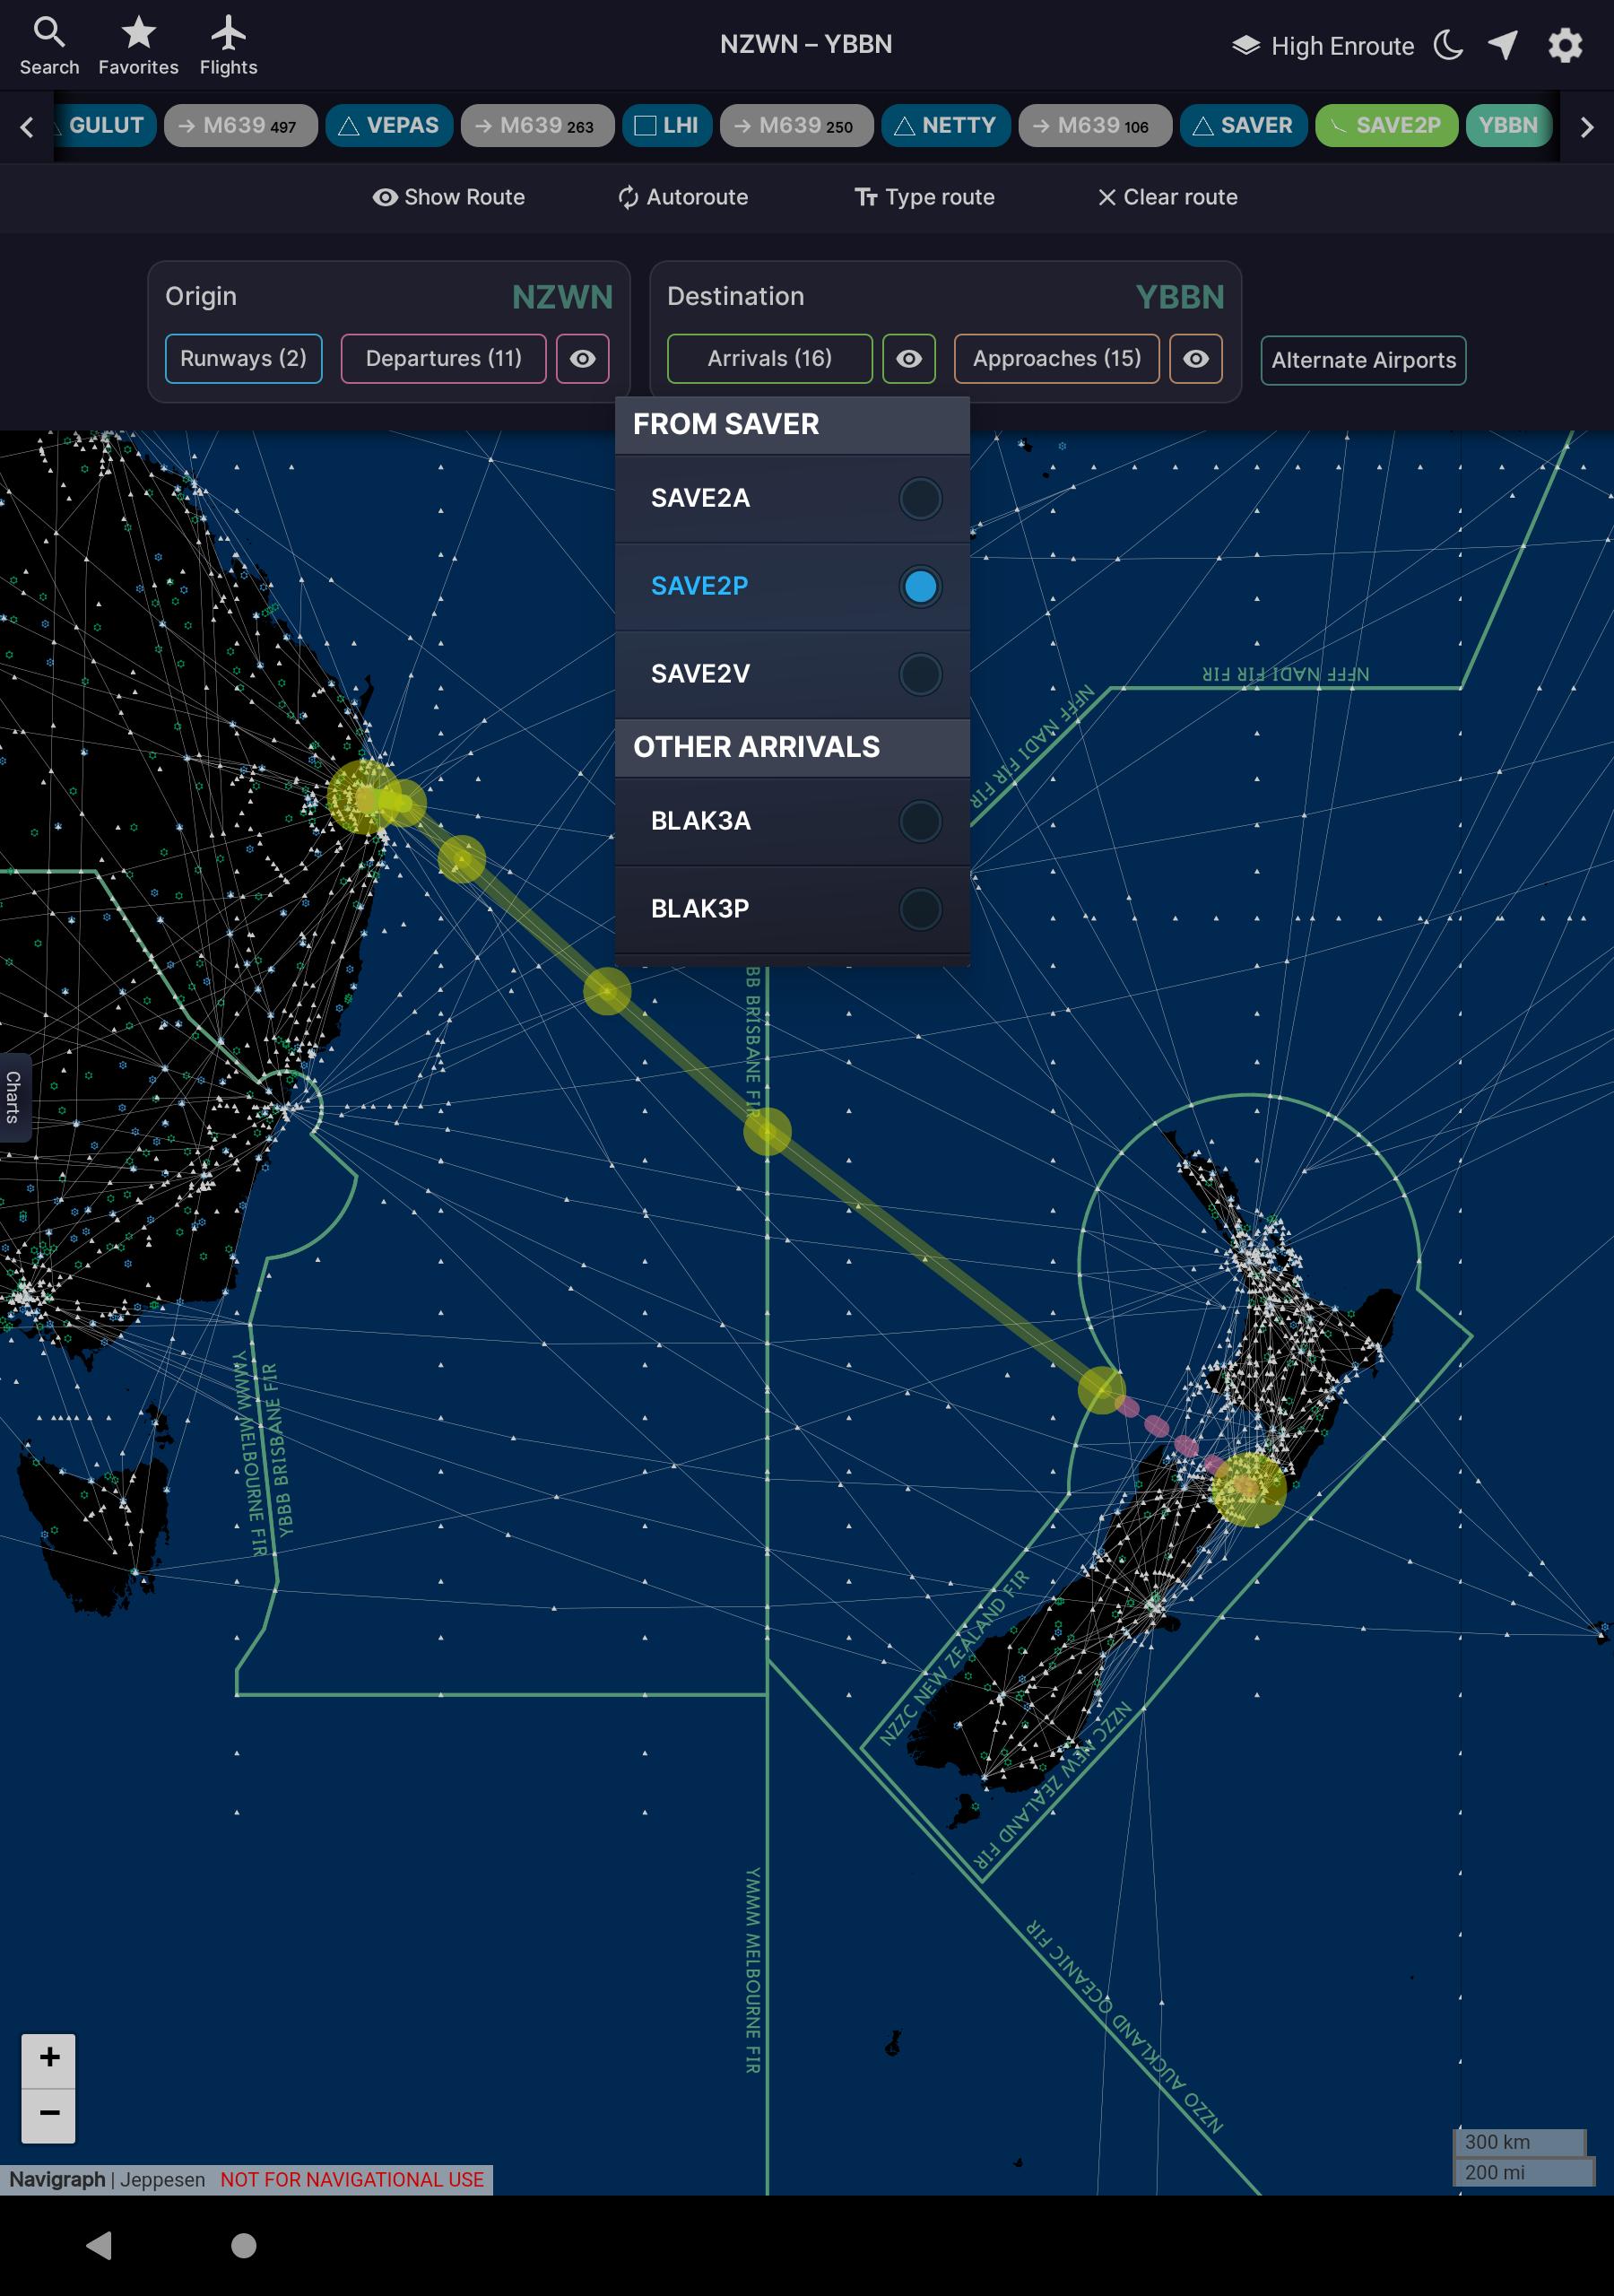Click Show Route button
The width and height of the screenshot is (1614, 2296).
(x=449, y=197)
